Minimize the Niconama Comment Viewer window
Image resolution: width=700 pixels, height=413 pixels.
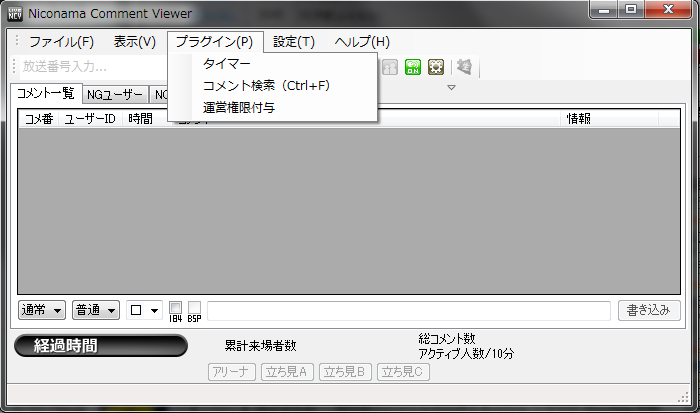(604, 10)
